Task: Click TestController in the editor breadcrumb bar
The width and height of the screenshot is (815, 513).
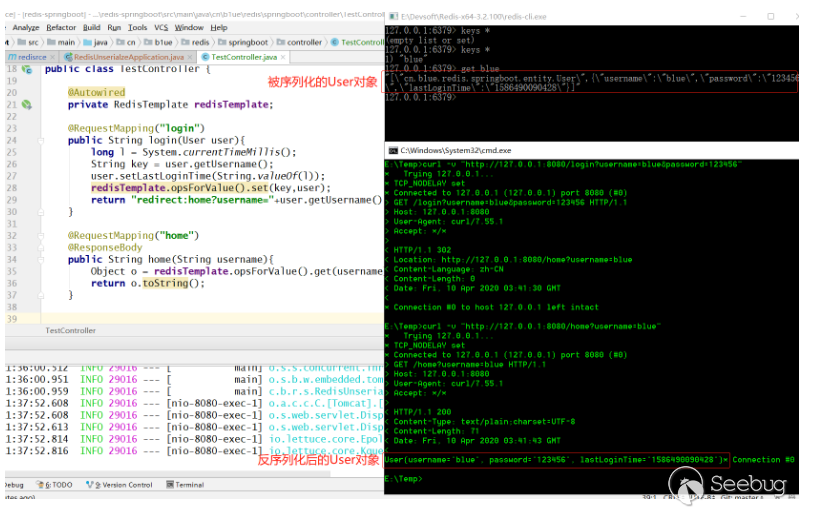Action: (x=71, y=330)
